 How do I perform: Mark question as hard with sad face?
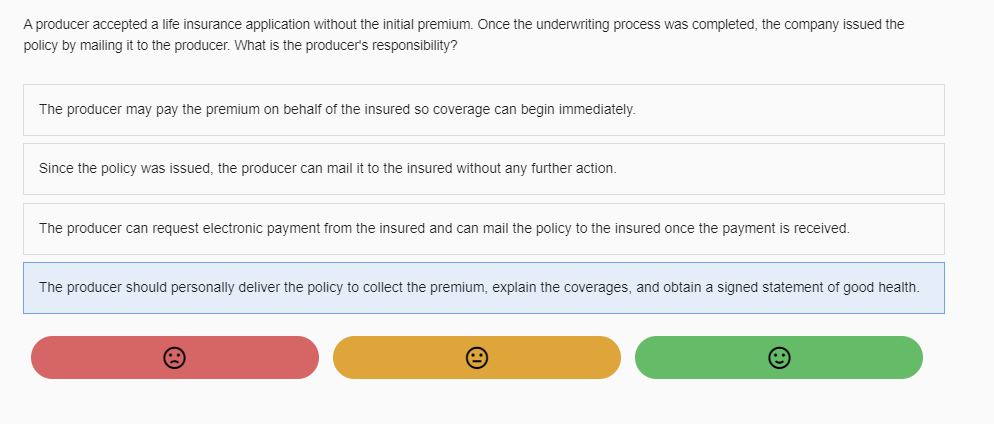click(x=174, y=357)
